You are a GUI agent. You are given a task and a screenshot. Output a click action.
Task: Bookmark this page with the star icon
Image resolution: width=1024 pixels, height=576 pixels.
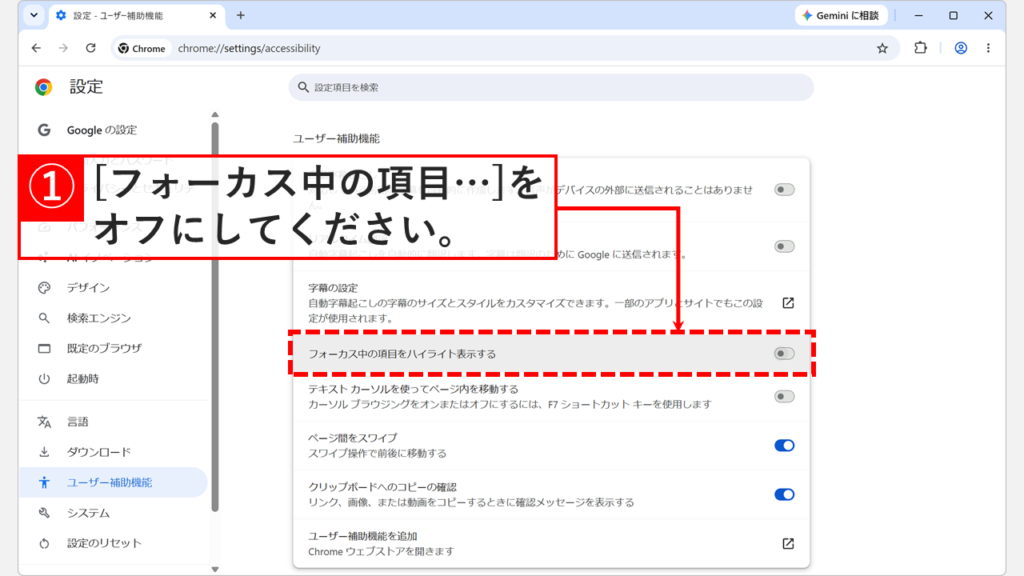882,48
